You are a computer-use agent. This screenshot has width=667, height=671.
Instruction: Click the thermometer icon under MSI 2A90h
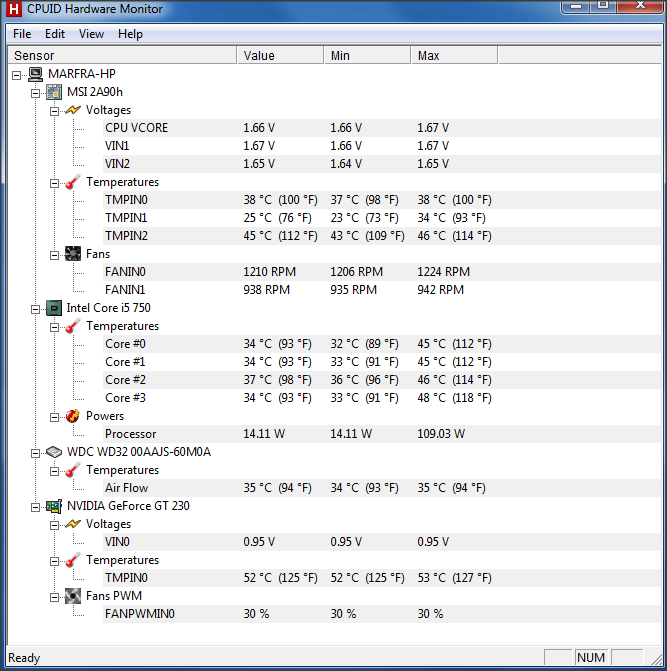coord(73,182)
